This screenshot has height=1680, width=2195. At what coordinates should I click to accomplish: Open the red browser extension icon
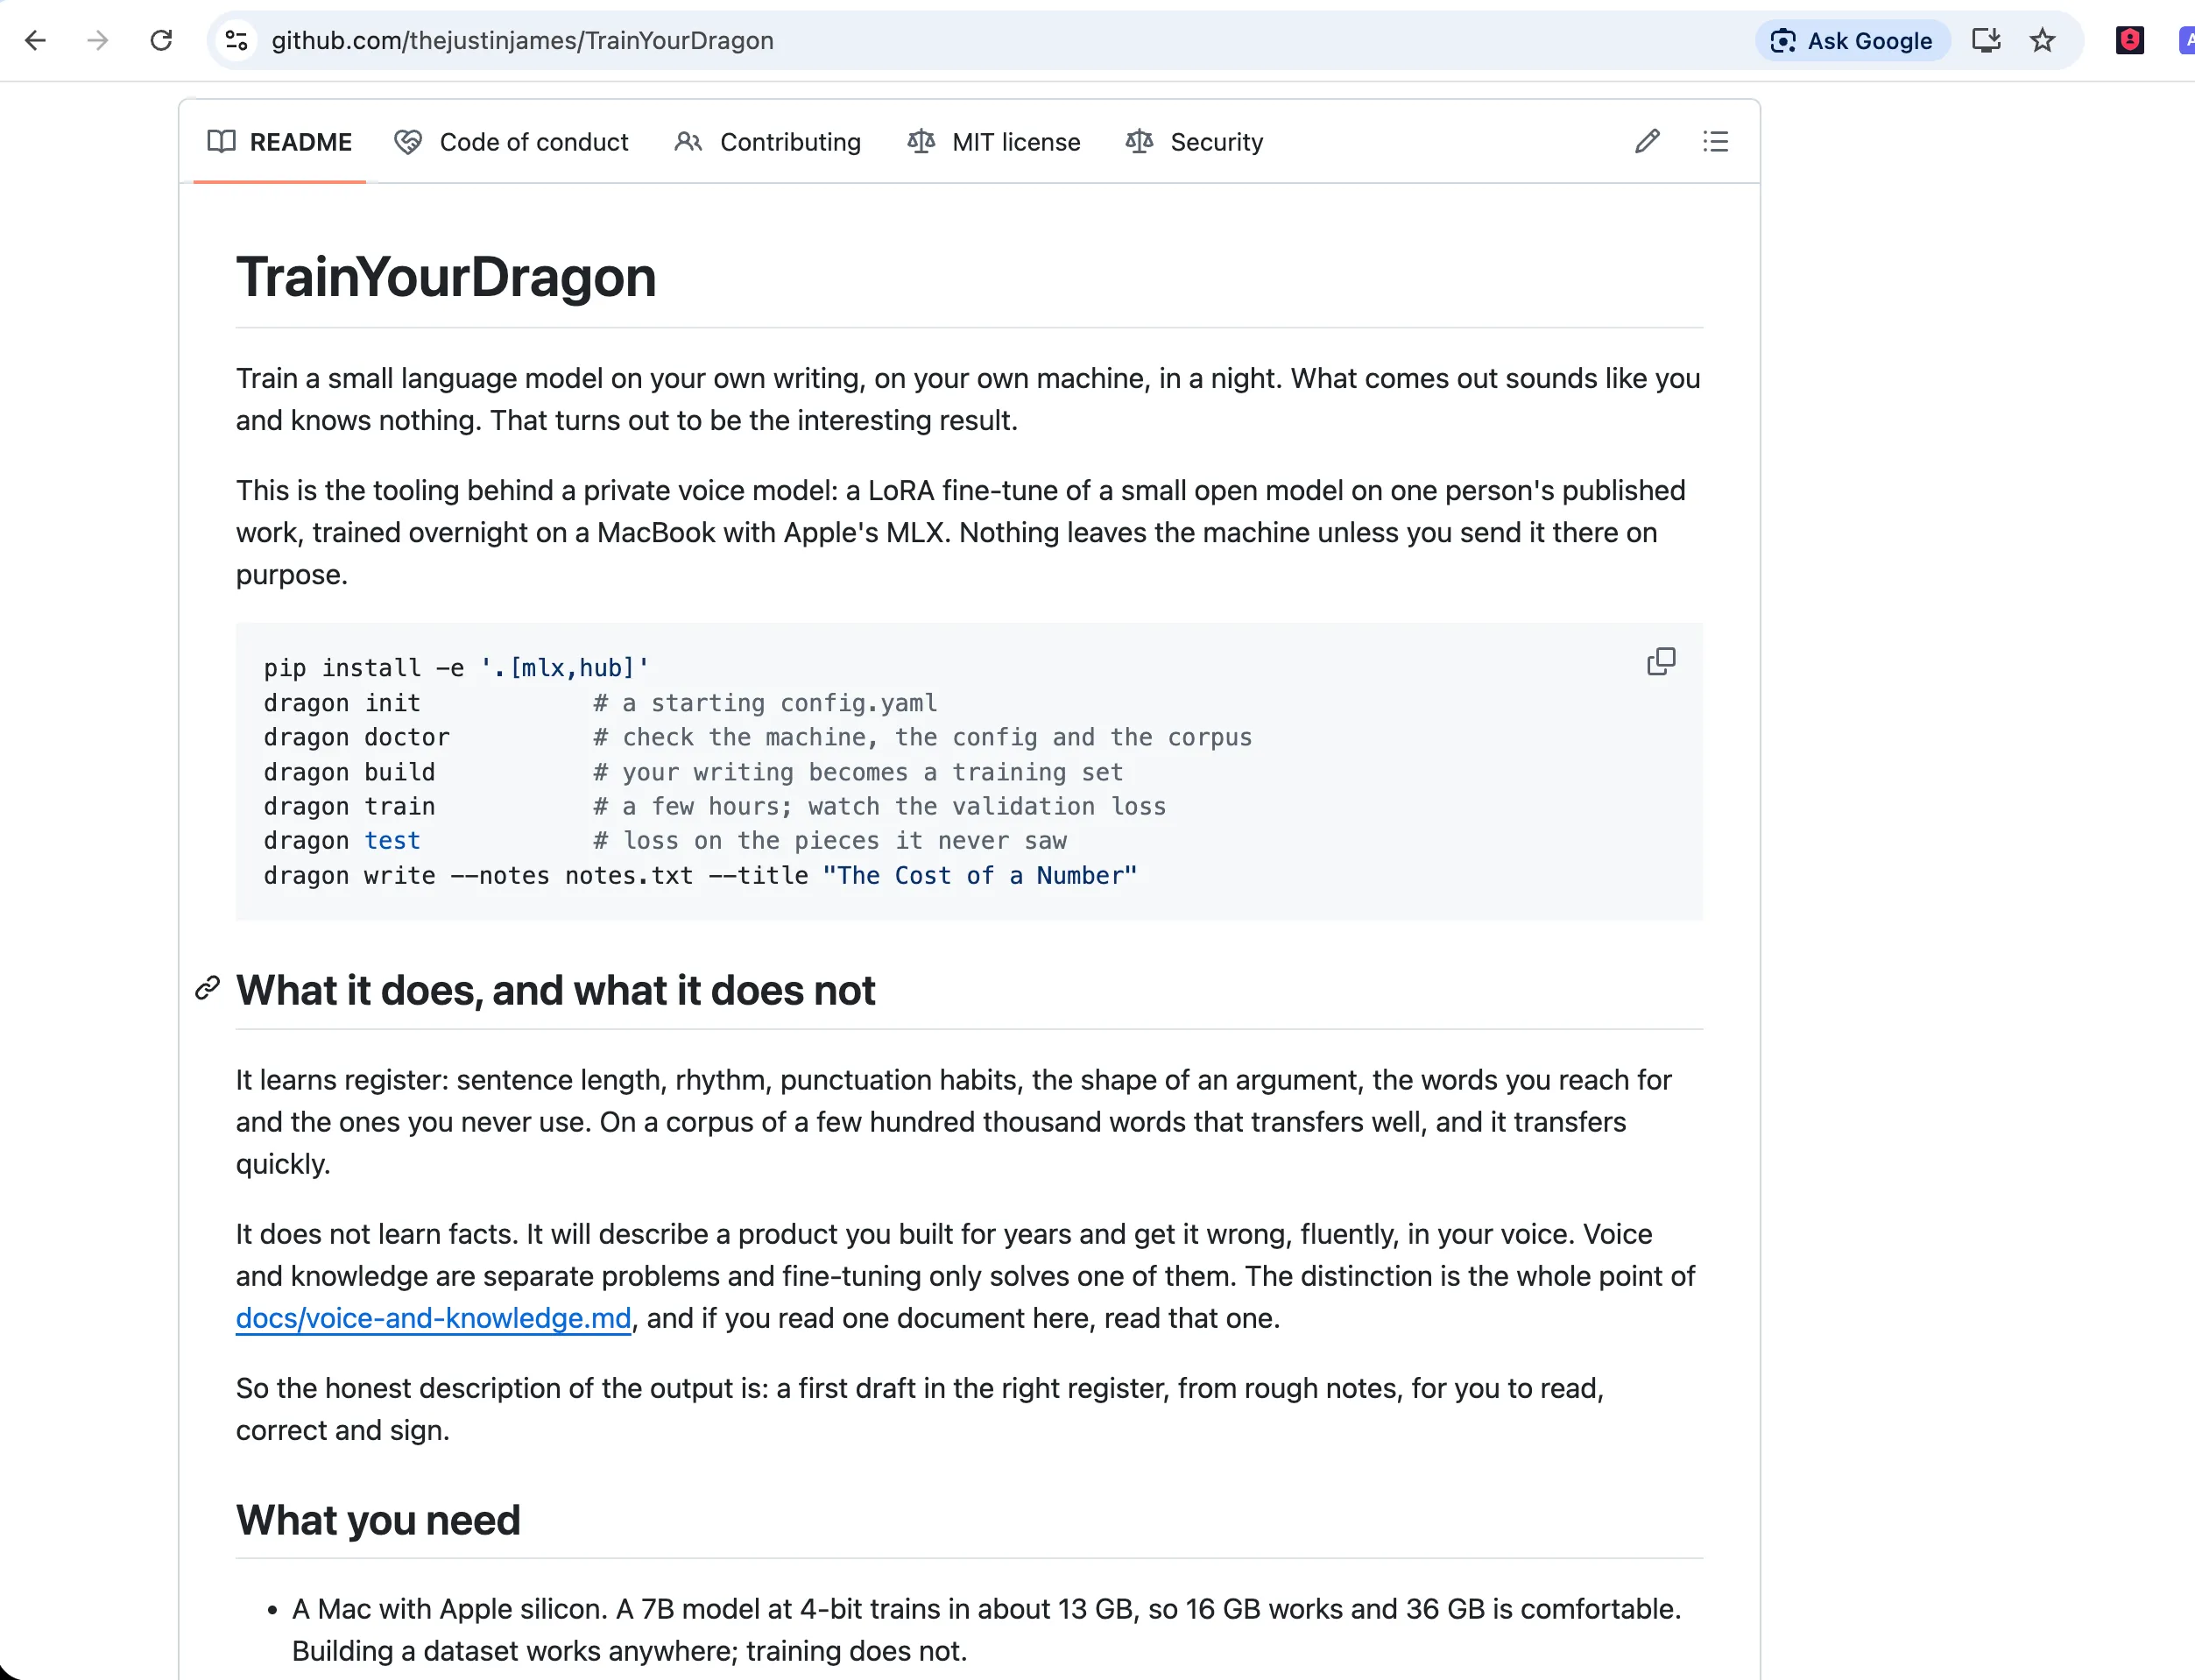(x=2129, y=40)
